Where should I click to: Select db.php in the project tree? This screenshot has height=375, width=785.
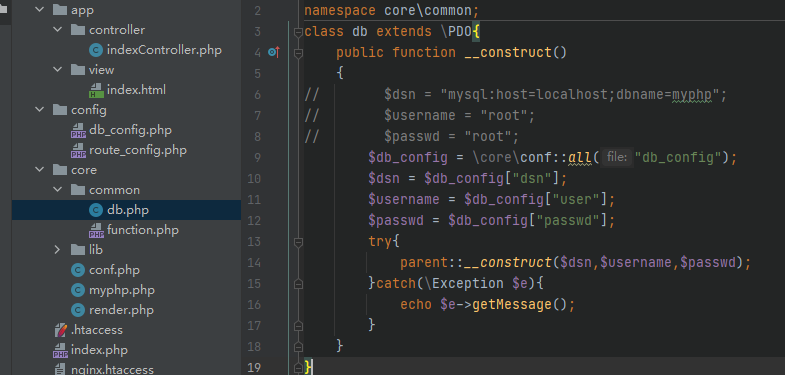(x=128, y=210)
